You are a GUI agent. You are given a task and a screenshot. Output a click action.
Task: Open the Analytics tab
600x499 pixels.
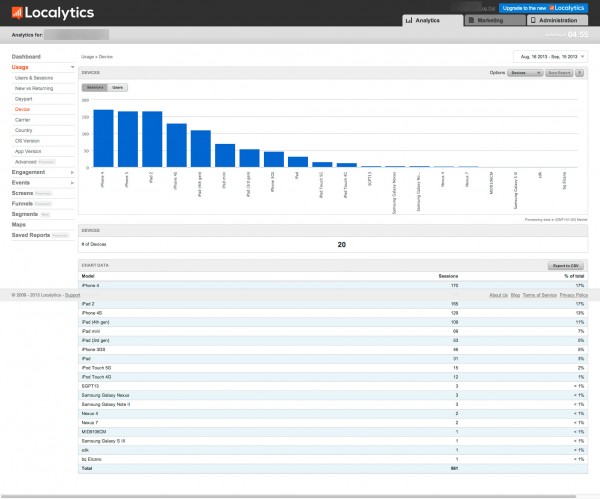click(x=432, y=20)
